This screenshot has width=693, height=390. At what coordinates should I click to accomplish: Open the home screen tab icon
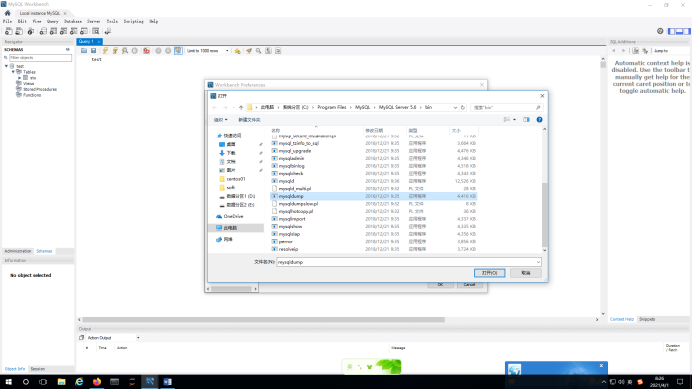point(8,13)
